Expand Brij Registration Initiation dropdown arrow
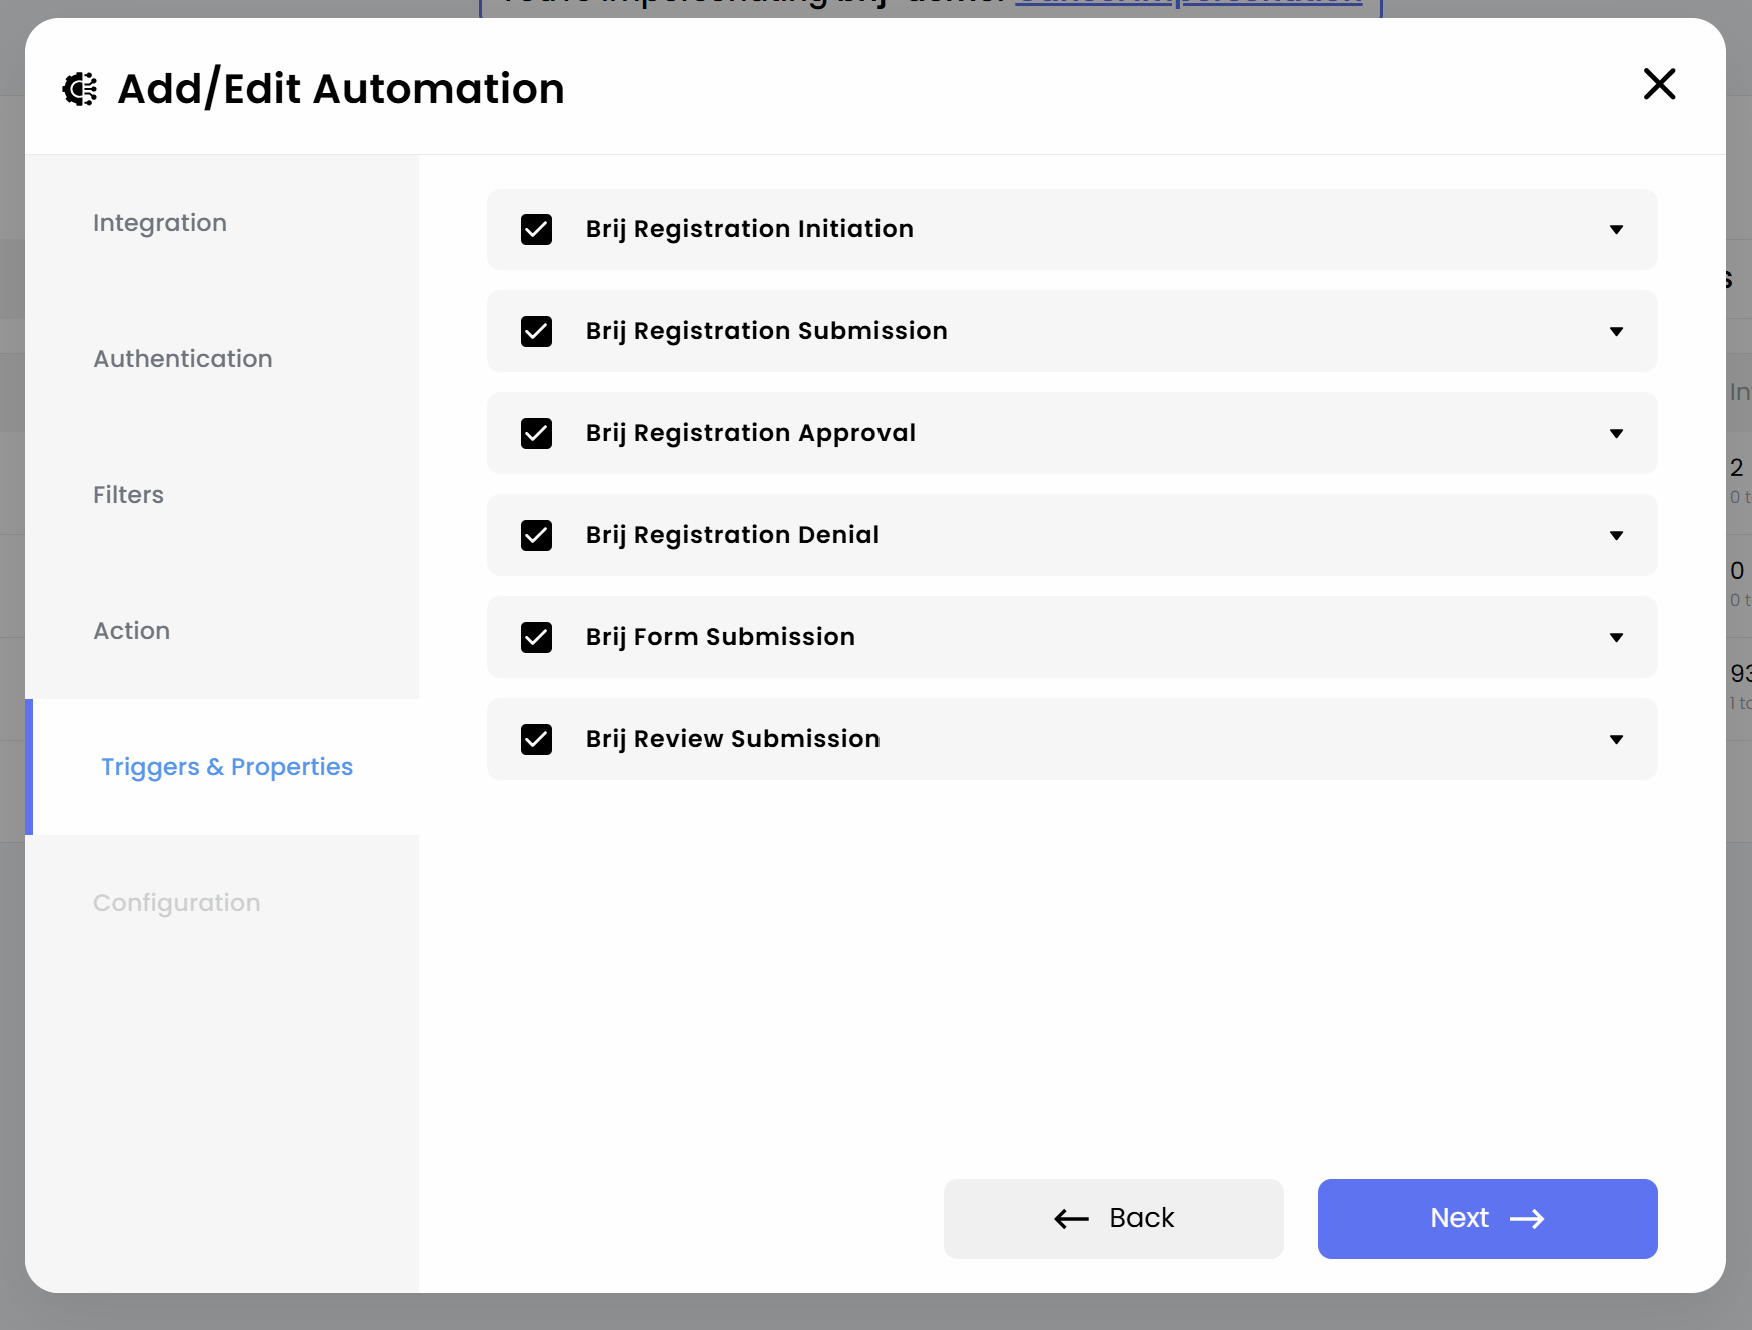This screenshot has height=1330, width=1752. point(1616,230)
